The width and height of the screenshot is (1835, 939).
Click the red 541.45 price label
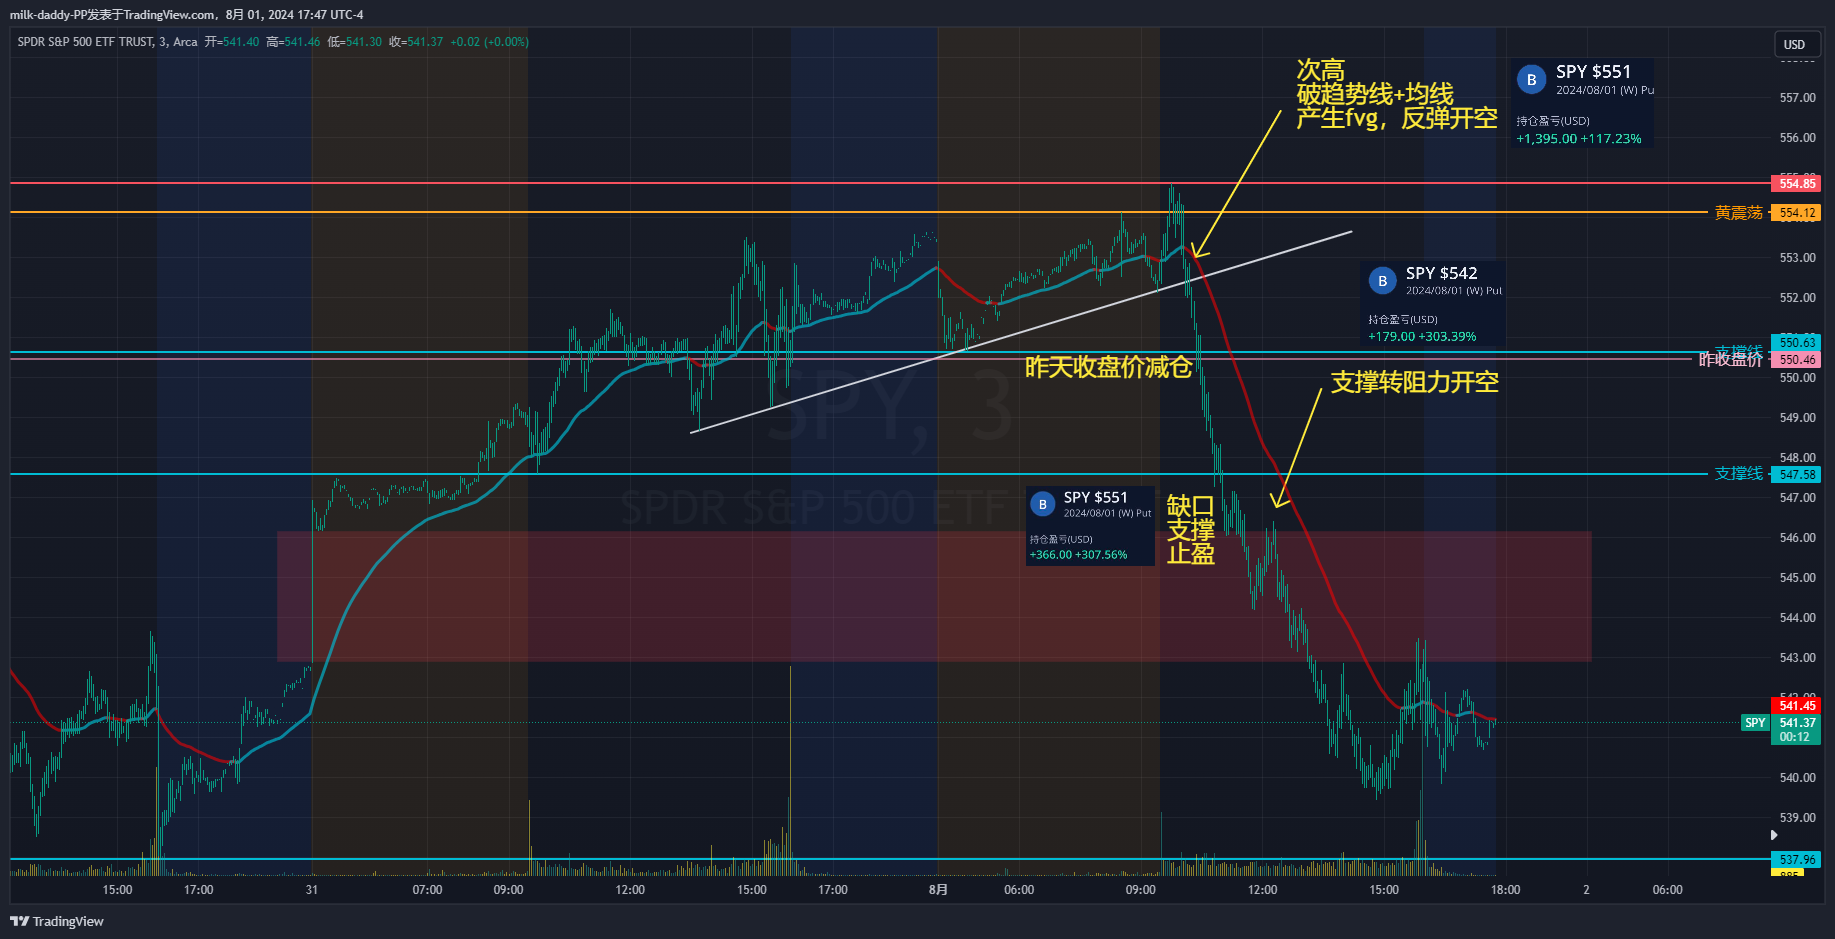[x=1796, y=706]
